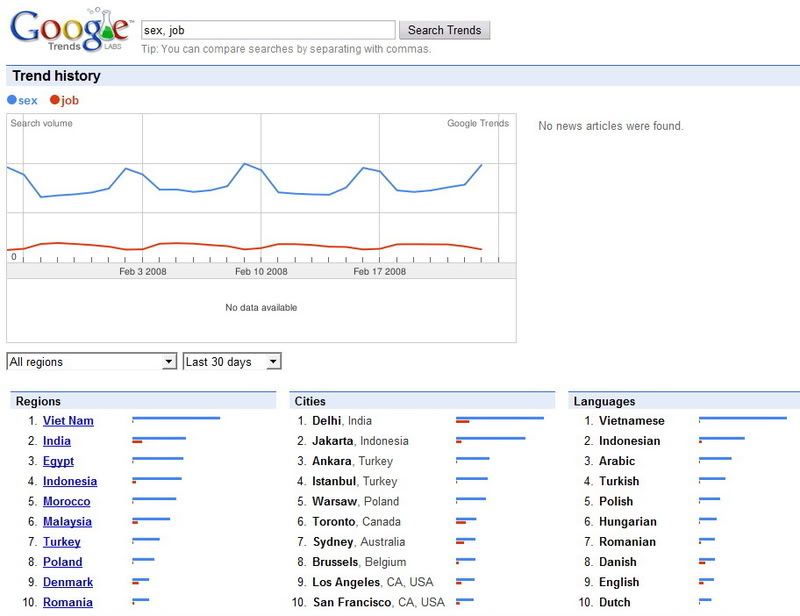
Task: Select the Denmark region link
Action: (68, 582)
